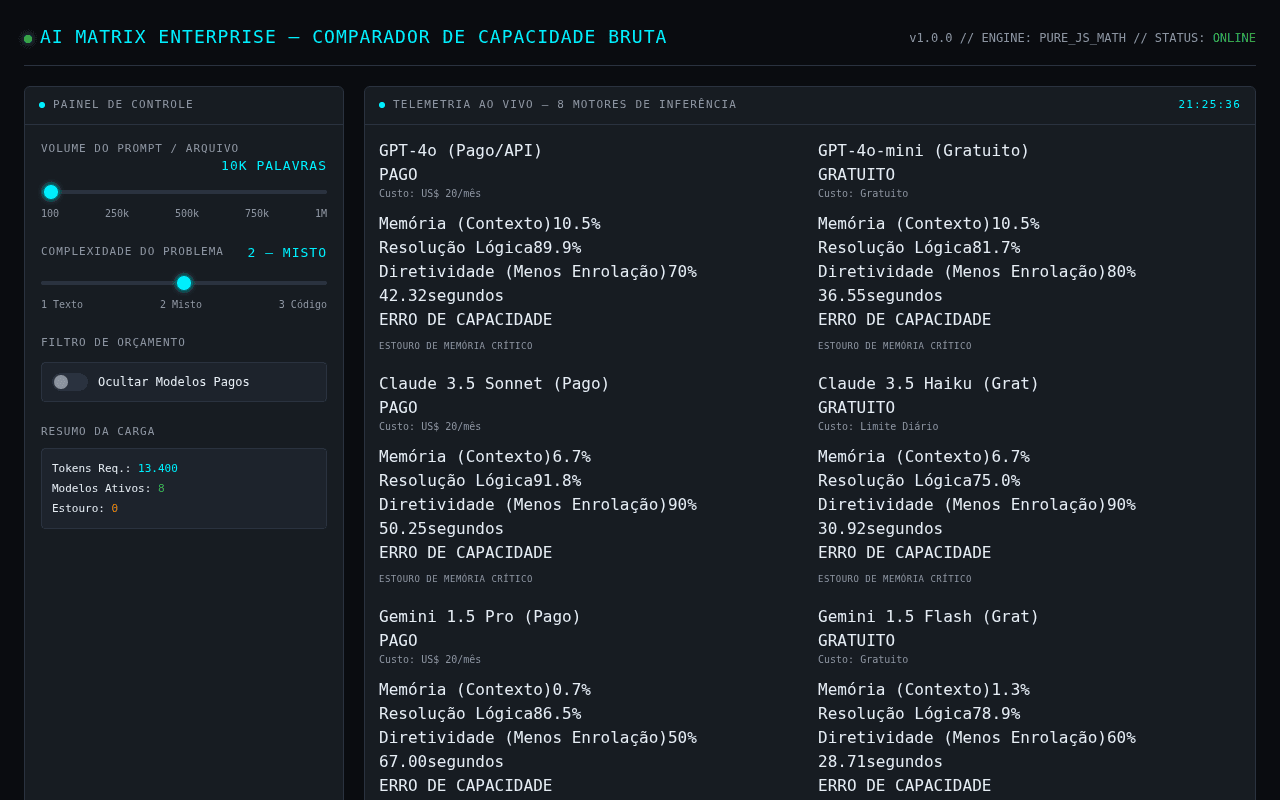Click 'Custo: US$ 20/mês' on Claude 3.5 Sonnet

click(430, 427)
